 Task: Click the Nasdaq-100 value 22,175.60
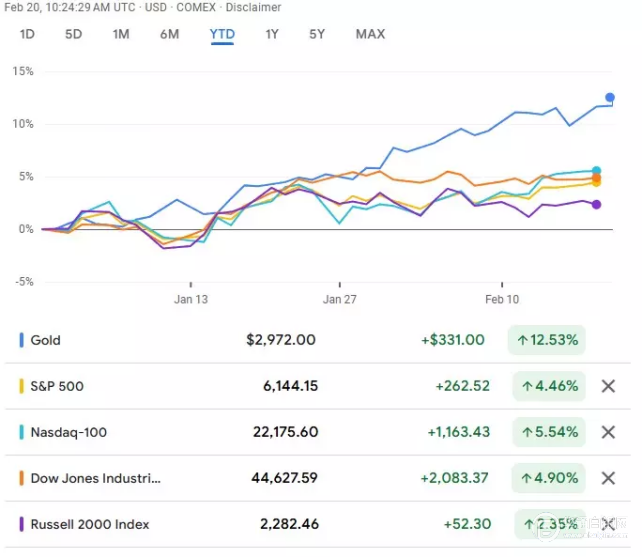click(285, 432)
